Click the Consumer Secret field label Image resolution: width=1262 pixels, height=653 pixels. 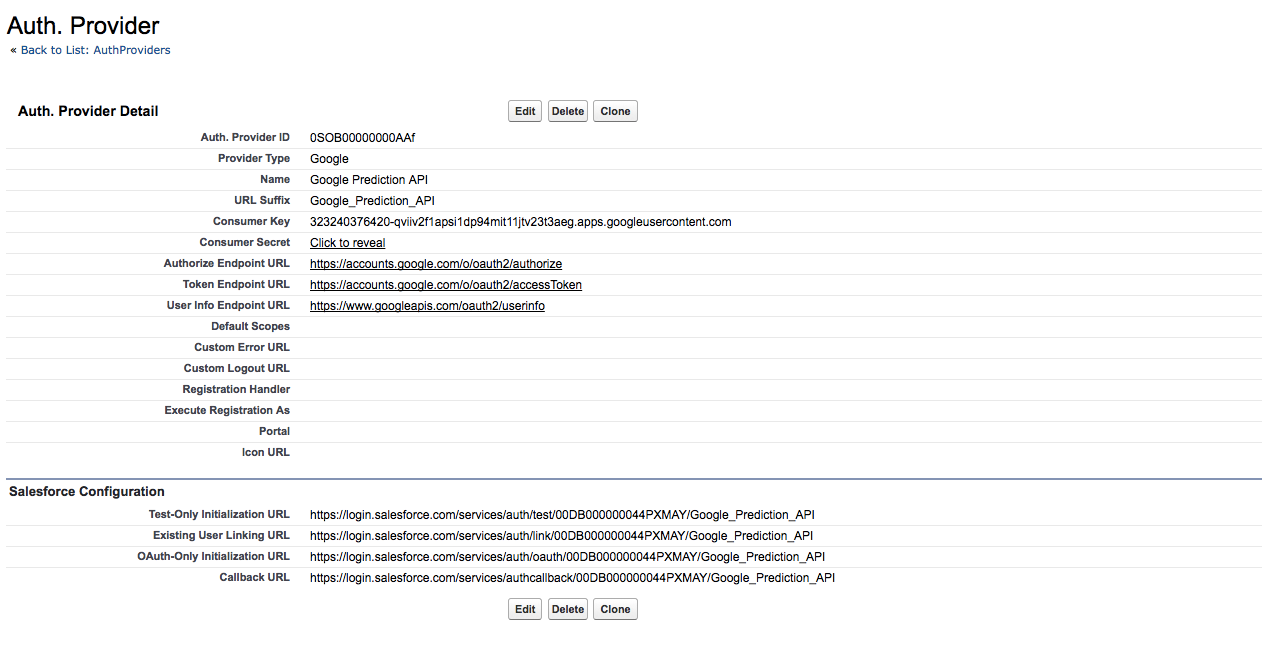[245, 243]
